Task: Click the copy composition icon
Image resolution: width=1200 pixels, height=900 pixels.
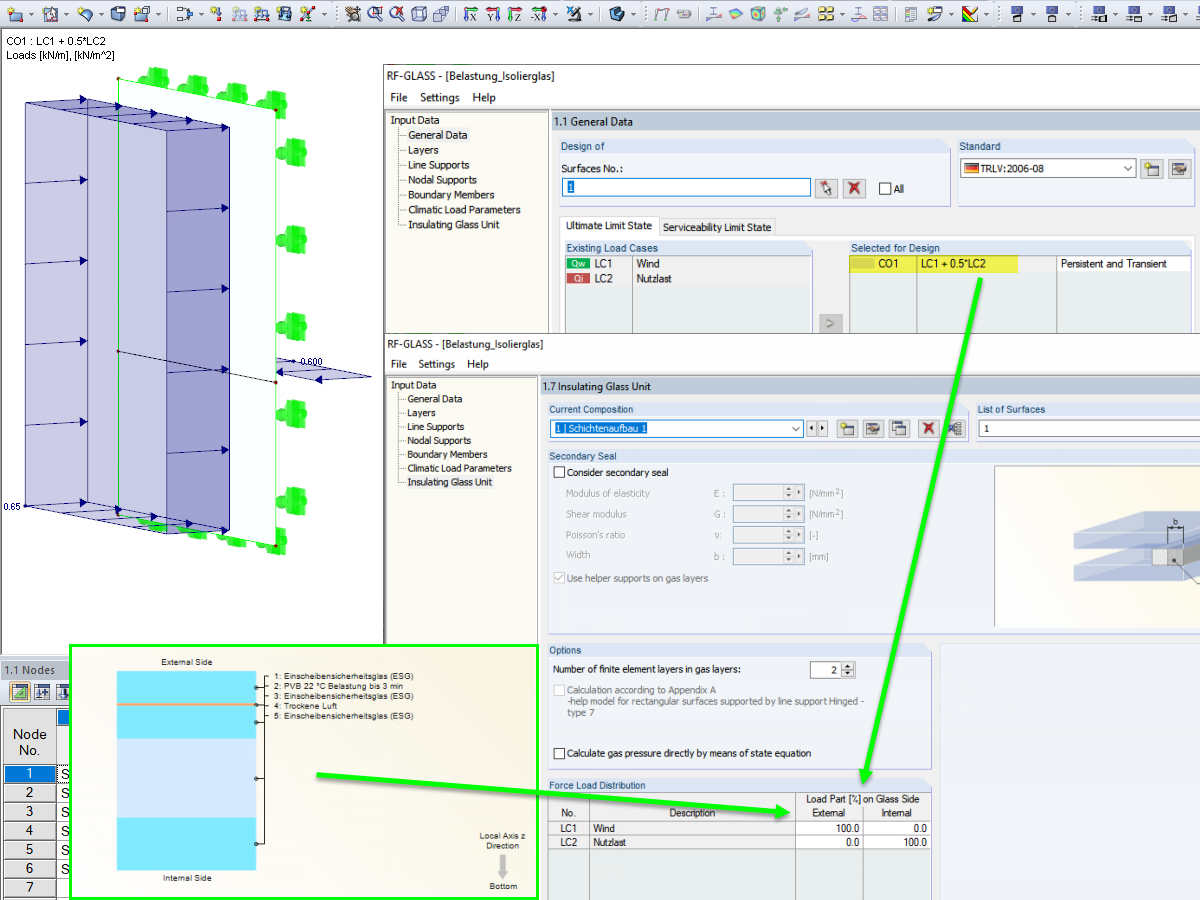Action: click(x=899, y=428)
